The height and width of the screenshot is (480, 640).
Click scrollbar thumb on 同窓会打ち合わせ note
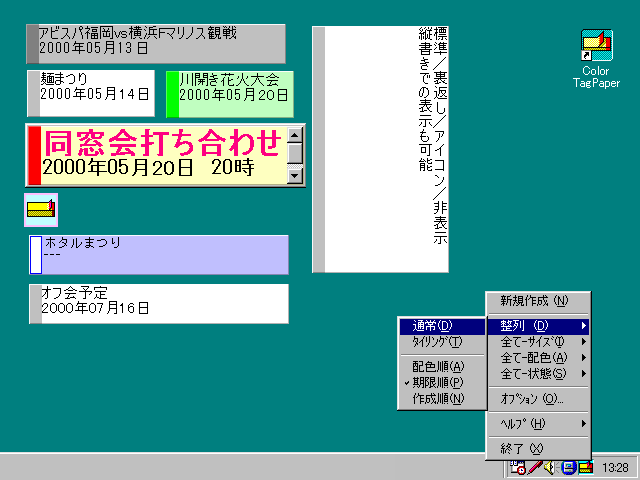295,153
